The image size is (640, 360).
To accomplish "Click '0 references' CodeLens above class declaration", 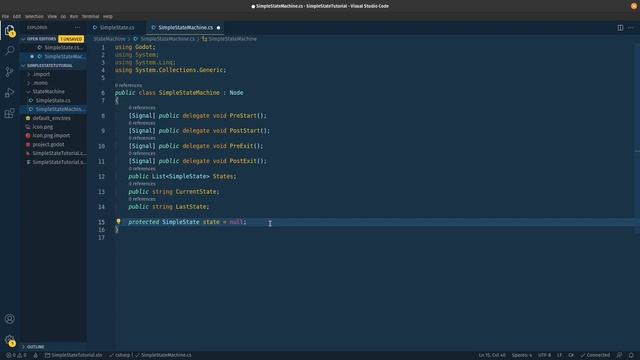I will [128, 85].
